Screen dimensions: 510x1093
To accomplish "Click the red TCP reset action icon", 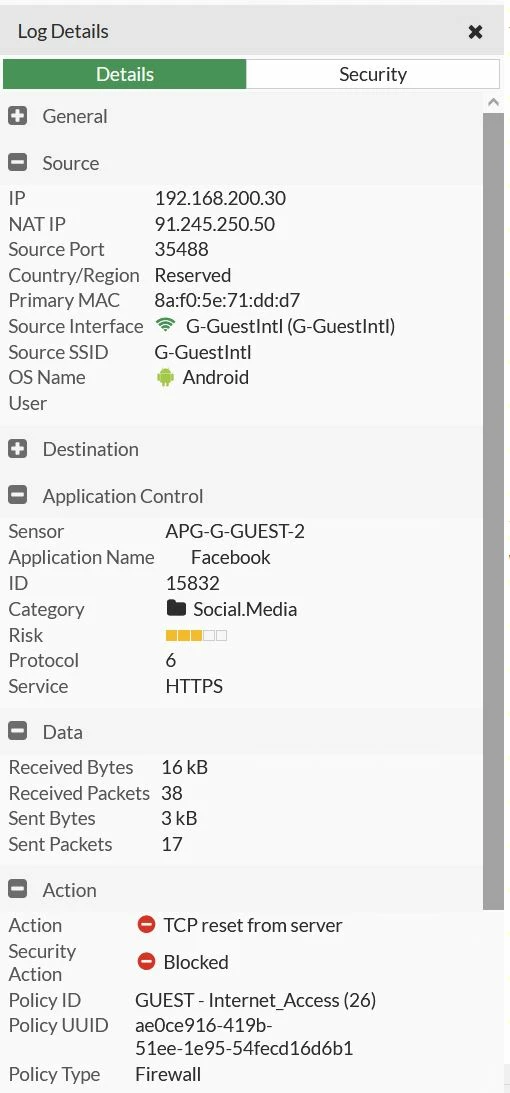I will 146,925.
